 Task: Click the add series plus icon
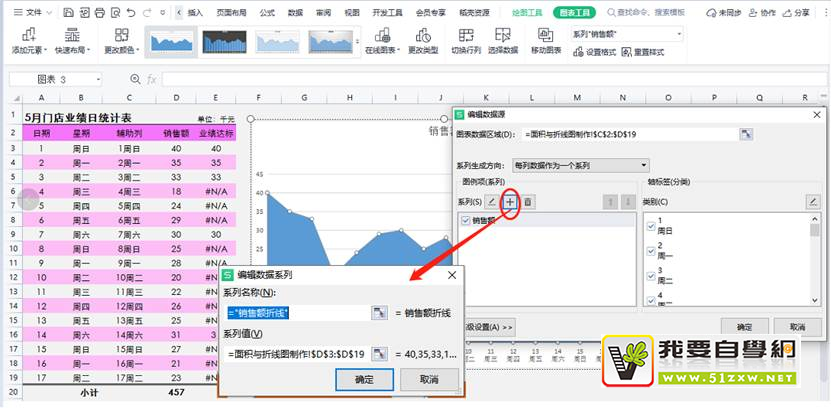tap(510, 202)
